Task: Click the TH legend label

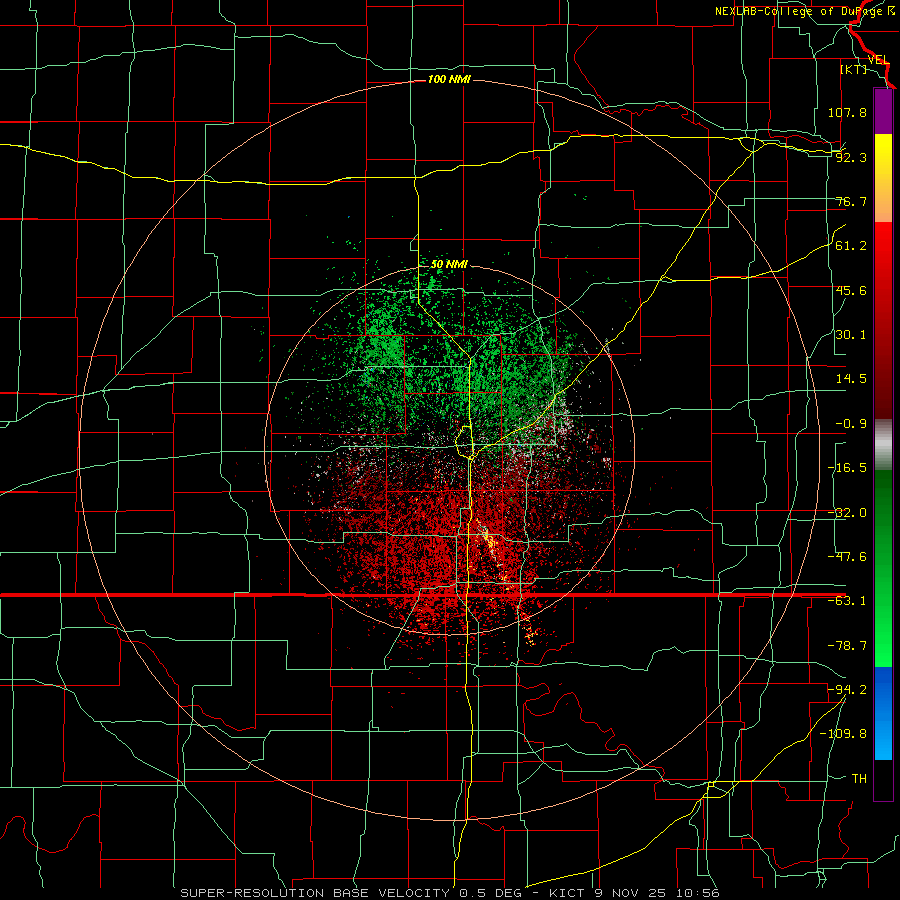Action: (859, 779)
